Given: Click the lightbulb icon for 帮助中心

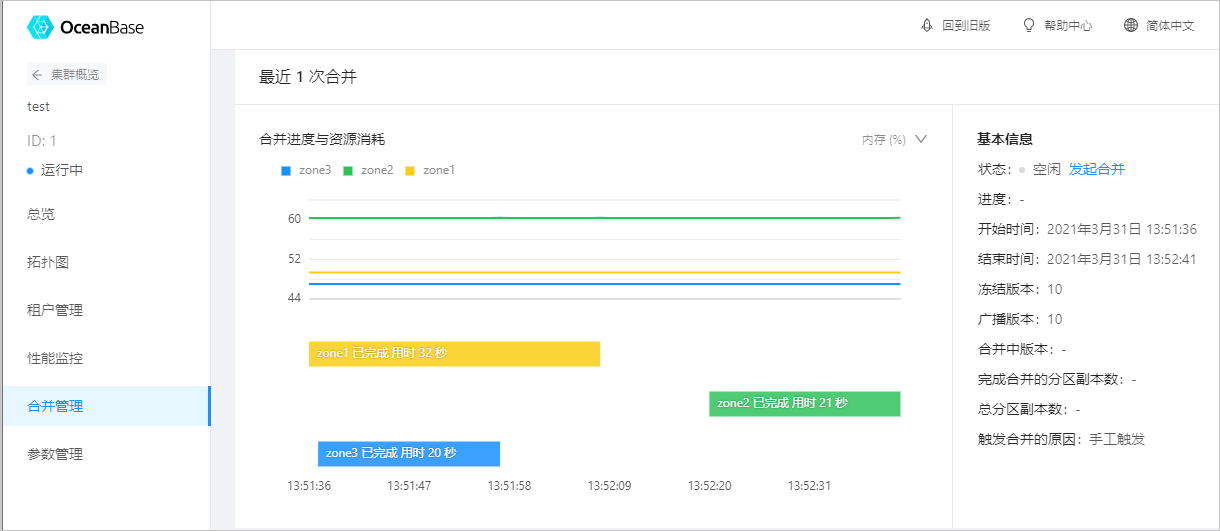Looking at the screenshot, I should (x=1028, y=25).
